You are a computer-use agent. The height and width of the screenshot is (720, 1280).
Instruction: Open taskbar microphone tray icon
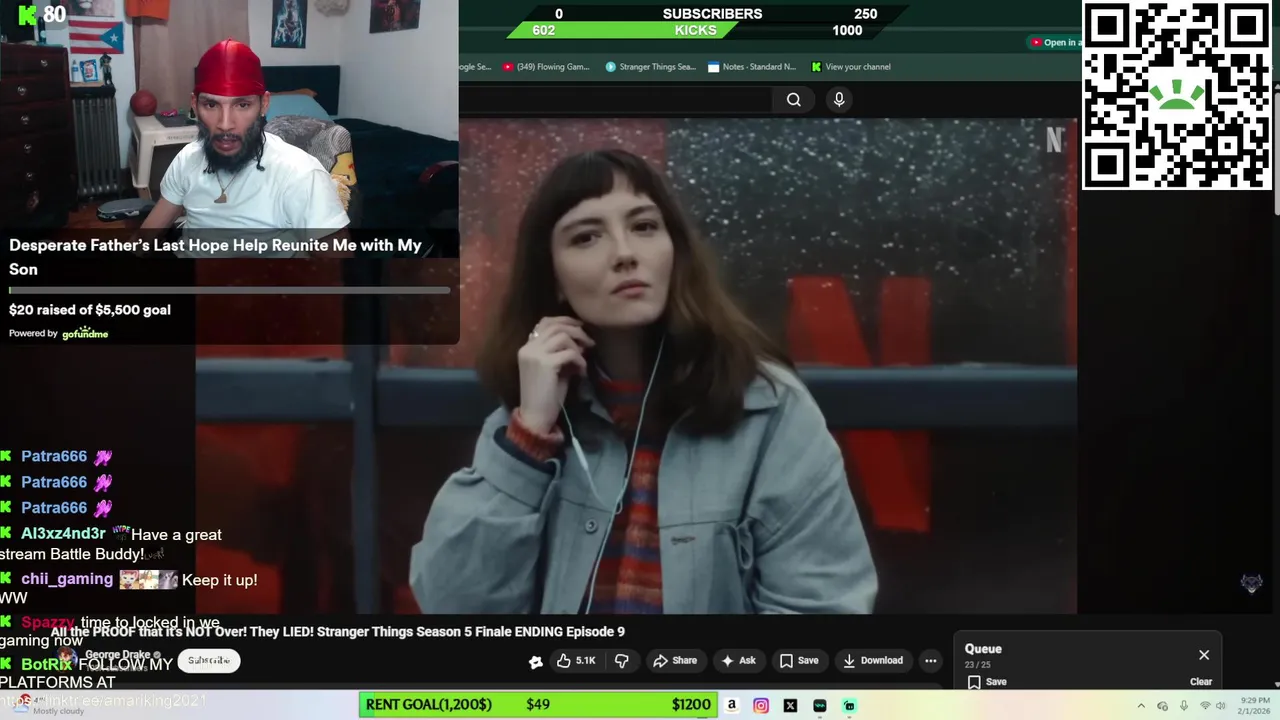coord(1184,706)
